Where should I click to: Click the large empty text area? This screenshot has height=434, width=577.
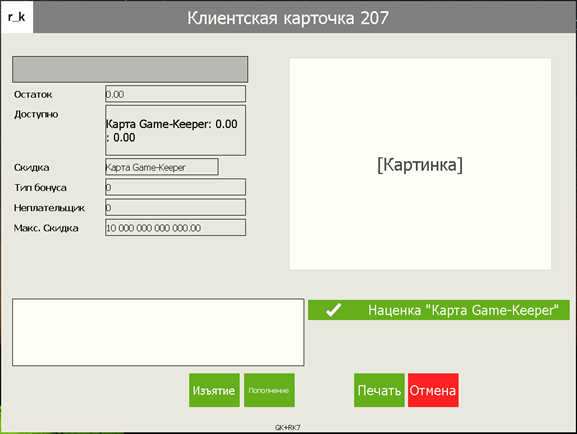158,332
